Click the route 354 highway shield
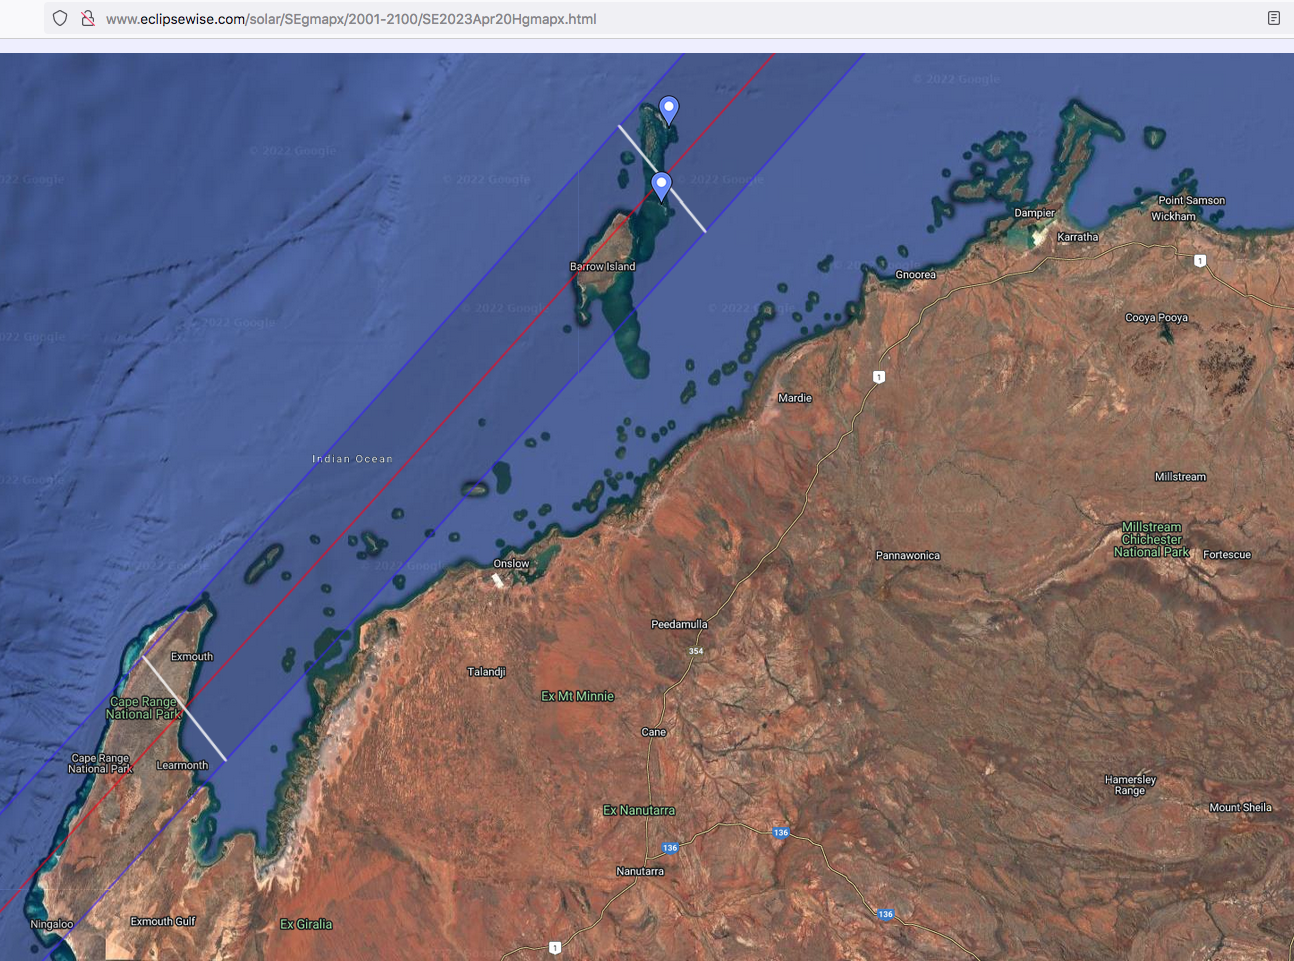Screen dimensions: 1294x961 point(696,651)
